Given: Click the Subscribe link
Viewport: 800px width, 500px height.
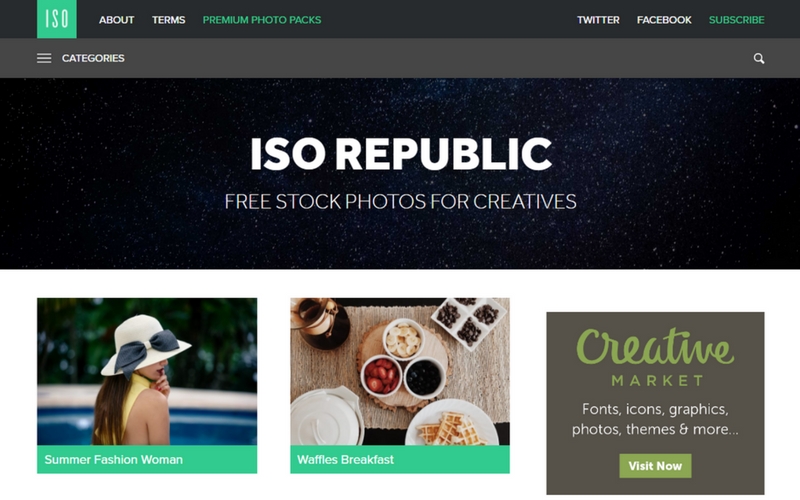Looking at the screenshot, I should point(736,20).
